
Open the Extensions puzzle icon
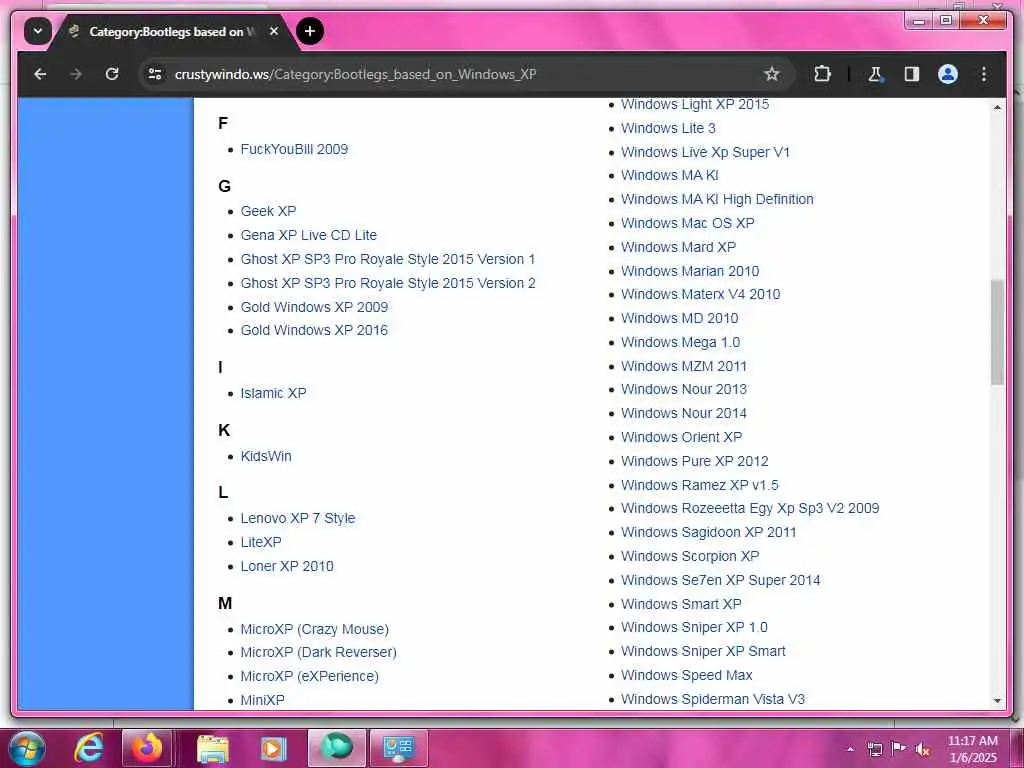(822, 74)
